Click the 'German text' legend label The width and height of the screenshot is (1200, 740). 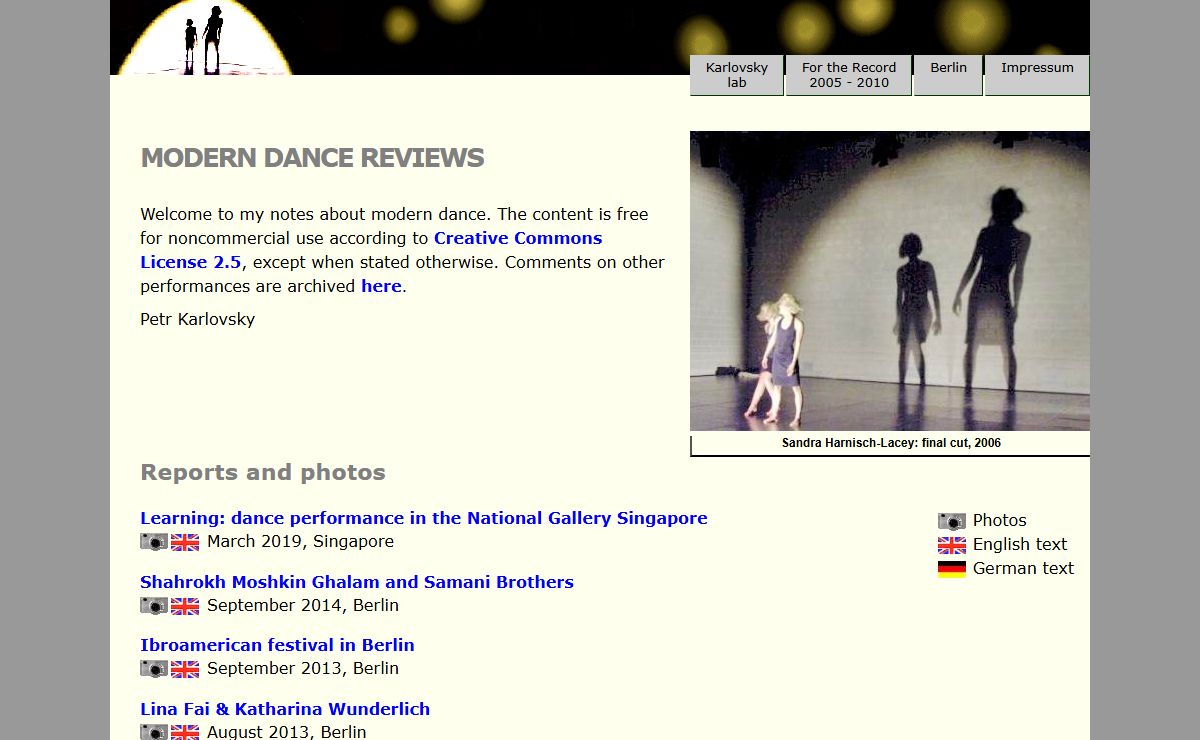coord(1023,569)
